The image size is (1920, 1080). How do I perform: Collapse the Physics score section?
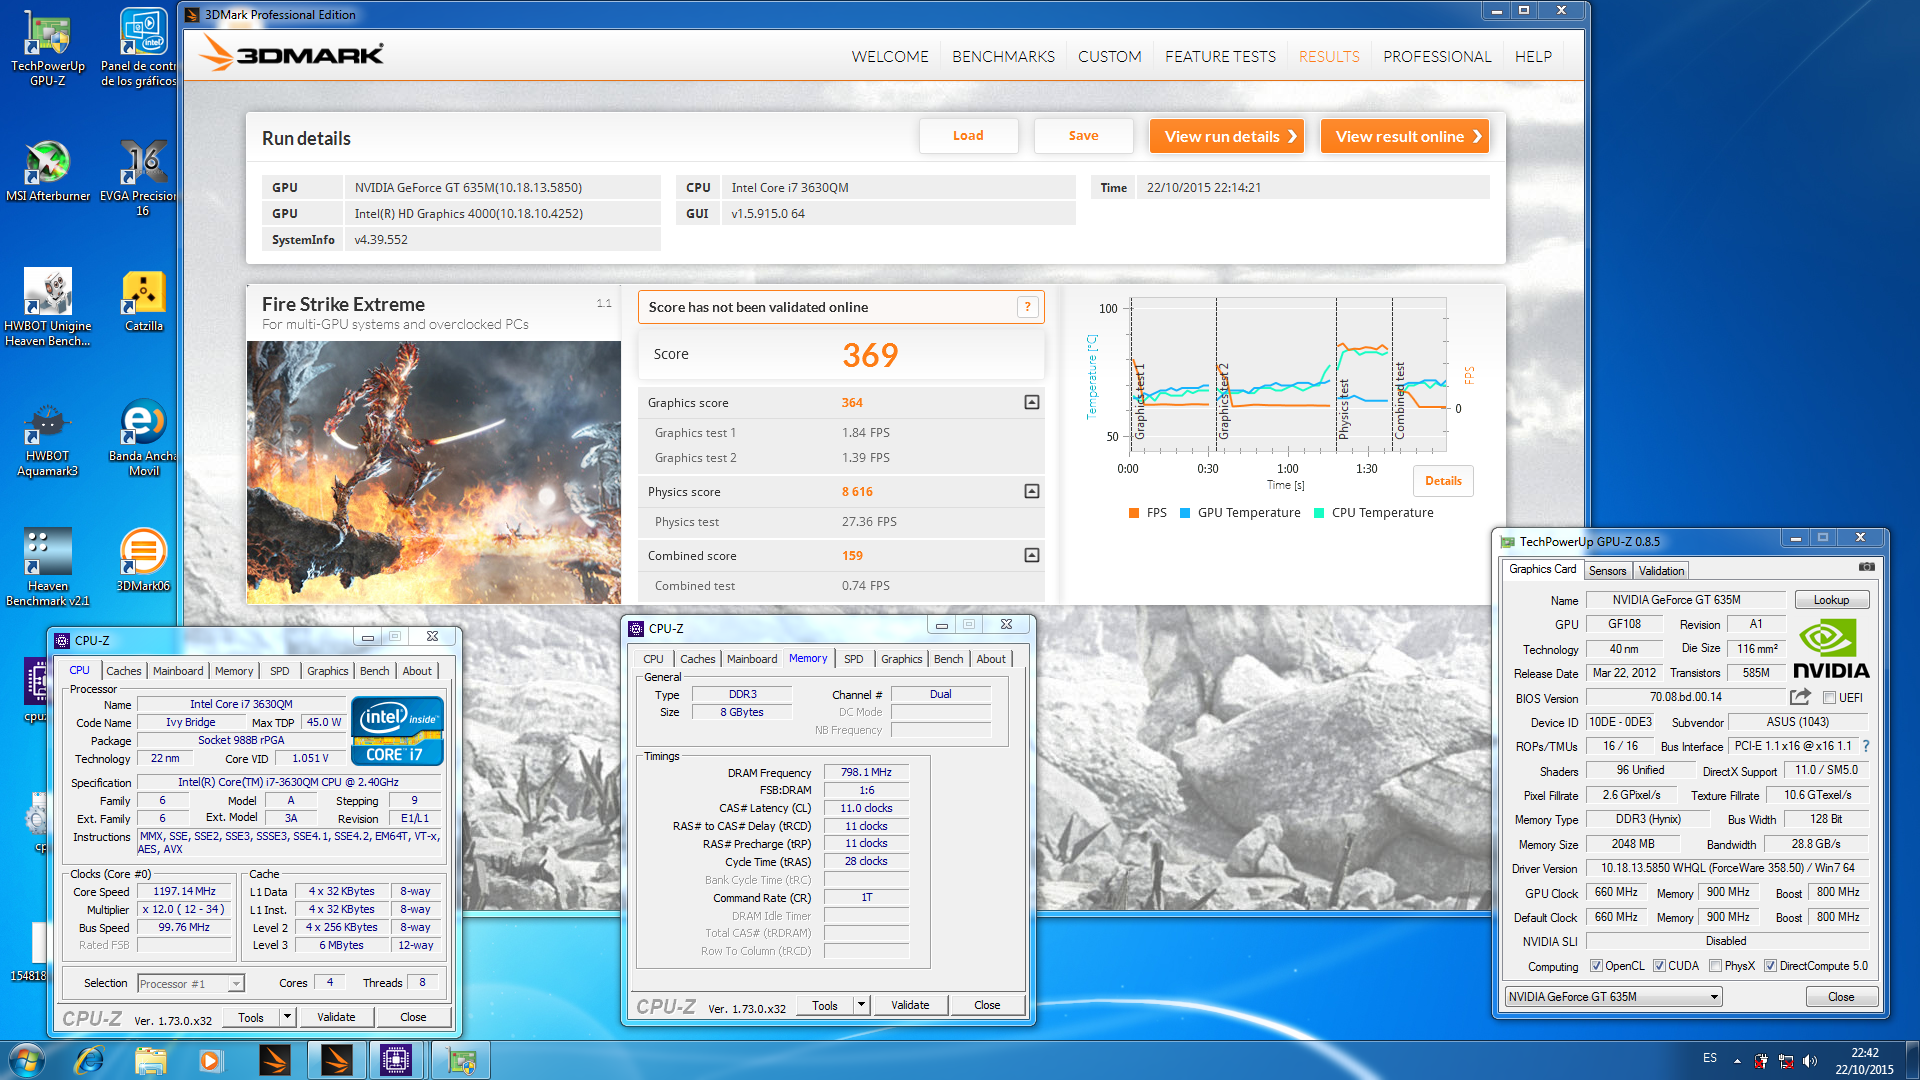(1032, 491)
